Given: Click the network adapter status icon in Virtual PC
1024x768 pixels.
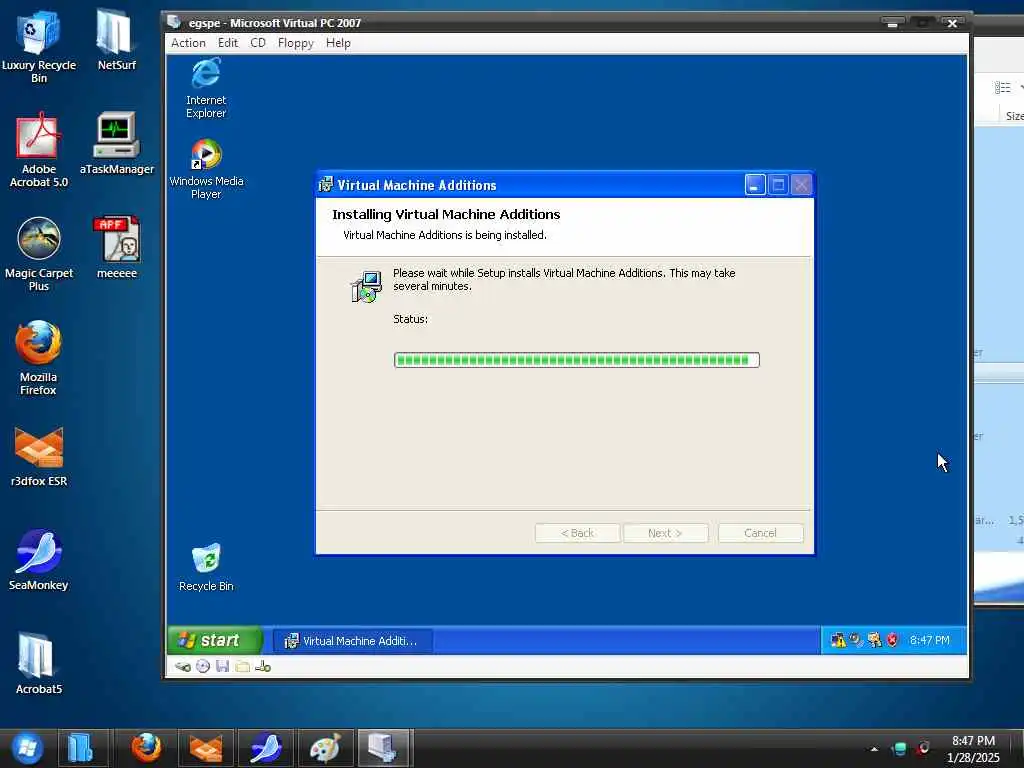Looking at the screenshot, I should point(263,666).
